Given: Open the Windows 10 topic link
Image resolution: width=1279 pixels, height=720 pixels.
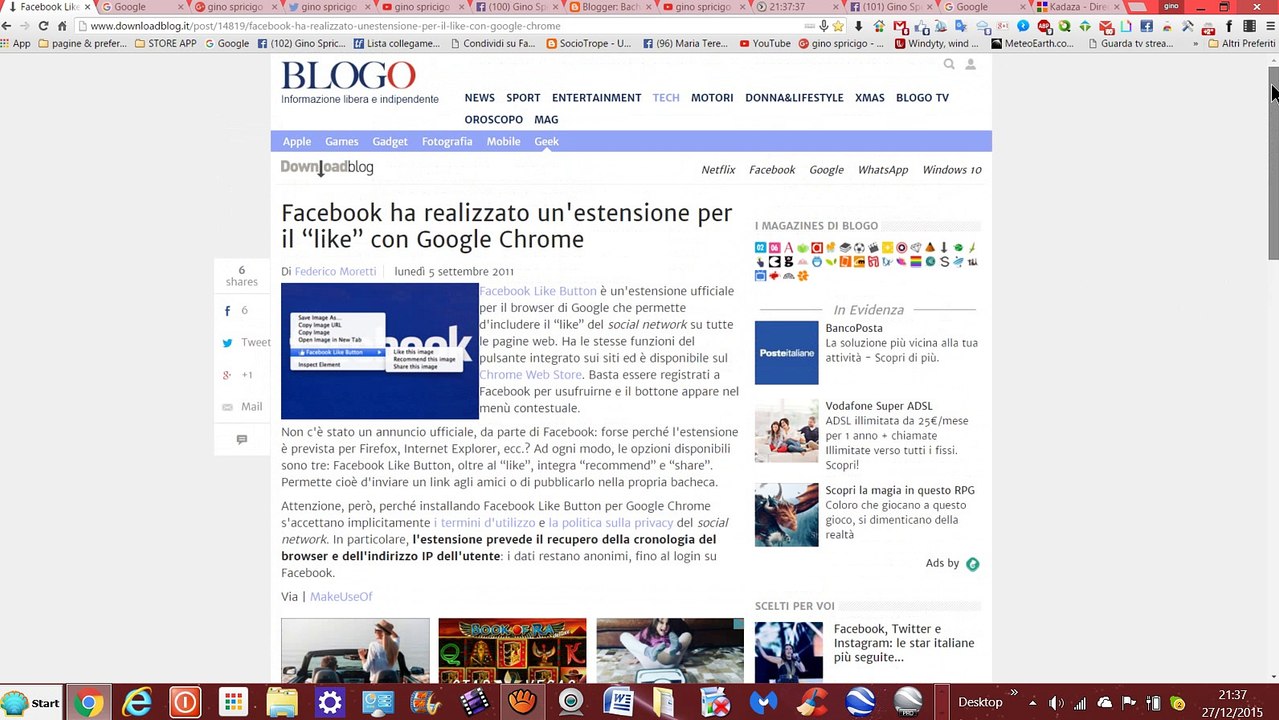Looking at the screenshot, I should coord(952,170).
